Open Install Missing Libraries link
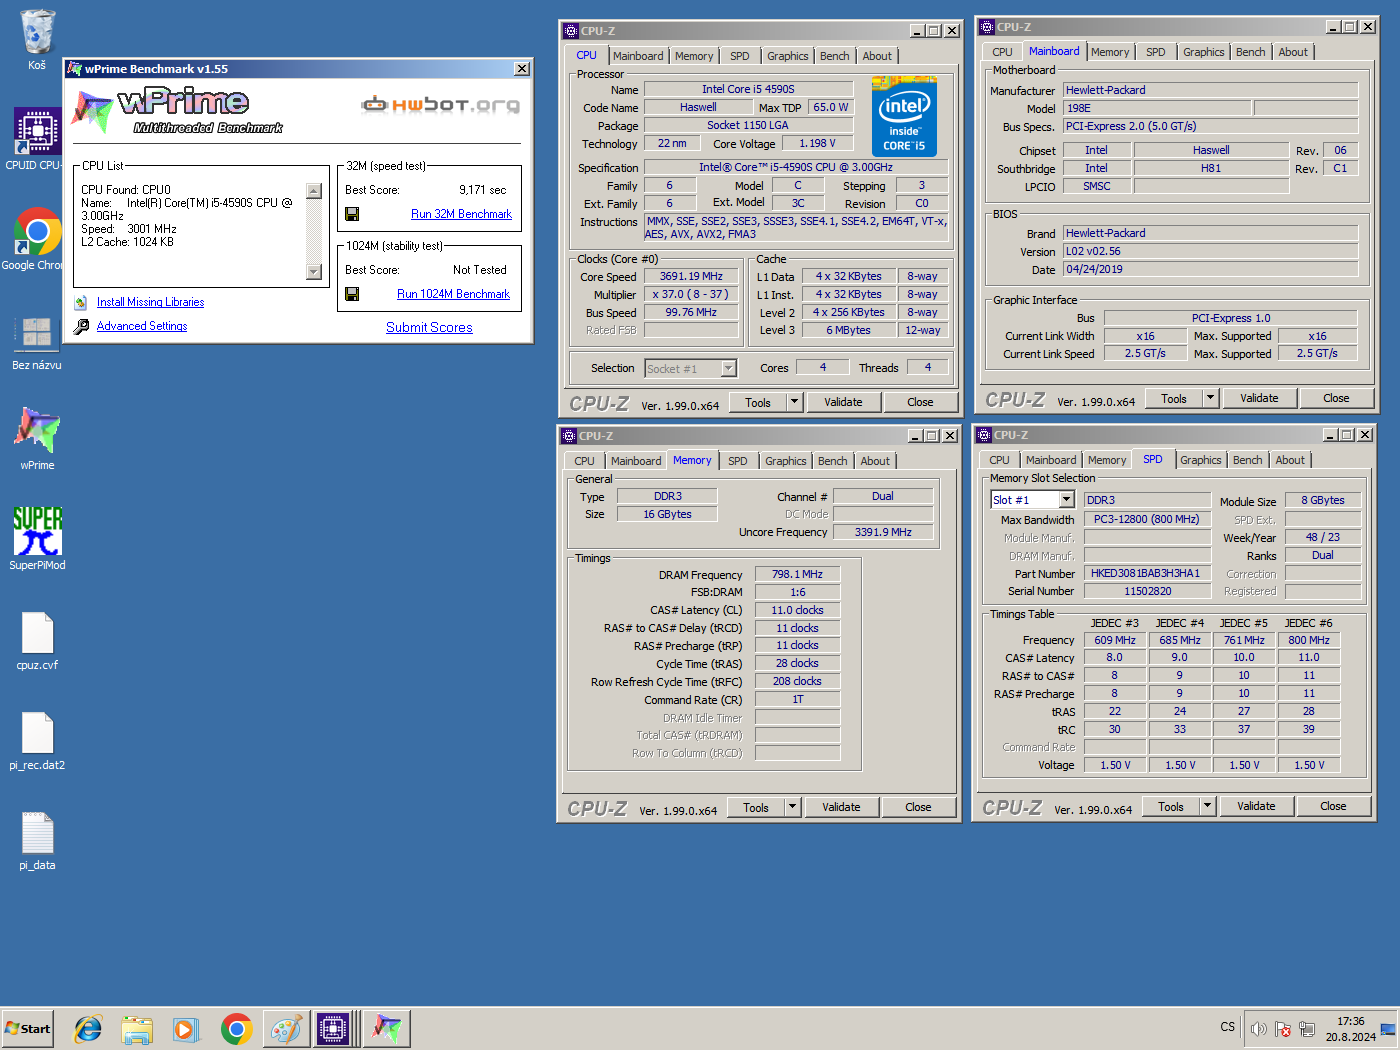 click(150, 302)
